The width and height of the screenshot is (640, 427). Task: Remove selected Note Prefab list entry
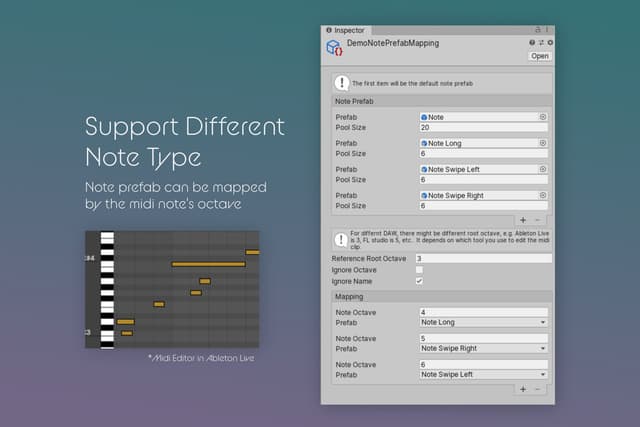click(x=538, y=220)
